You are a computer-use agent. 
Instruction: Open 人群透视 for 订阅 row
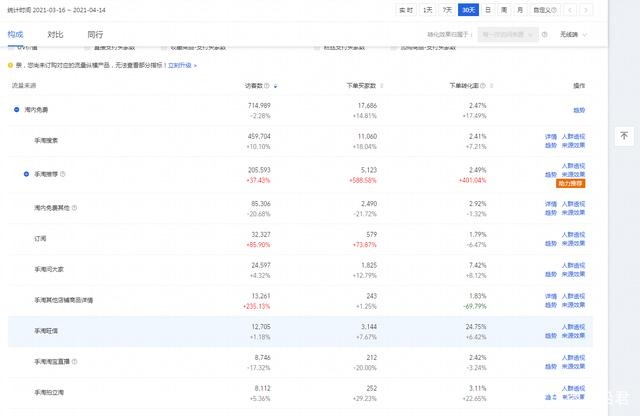click(573, 235)
